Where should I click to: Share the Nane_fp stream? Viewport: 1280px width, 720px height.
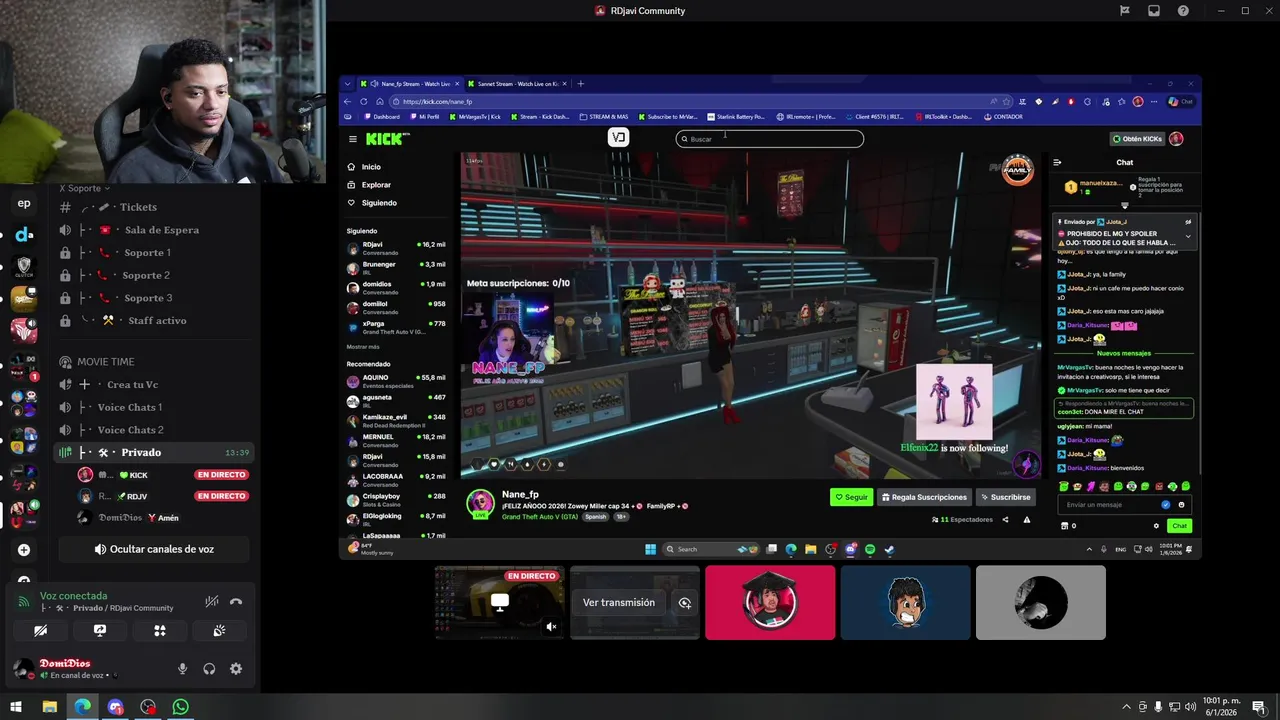point(1005,520)
